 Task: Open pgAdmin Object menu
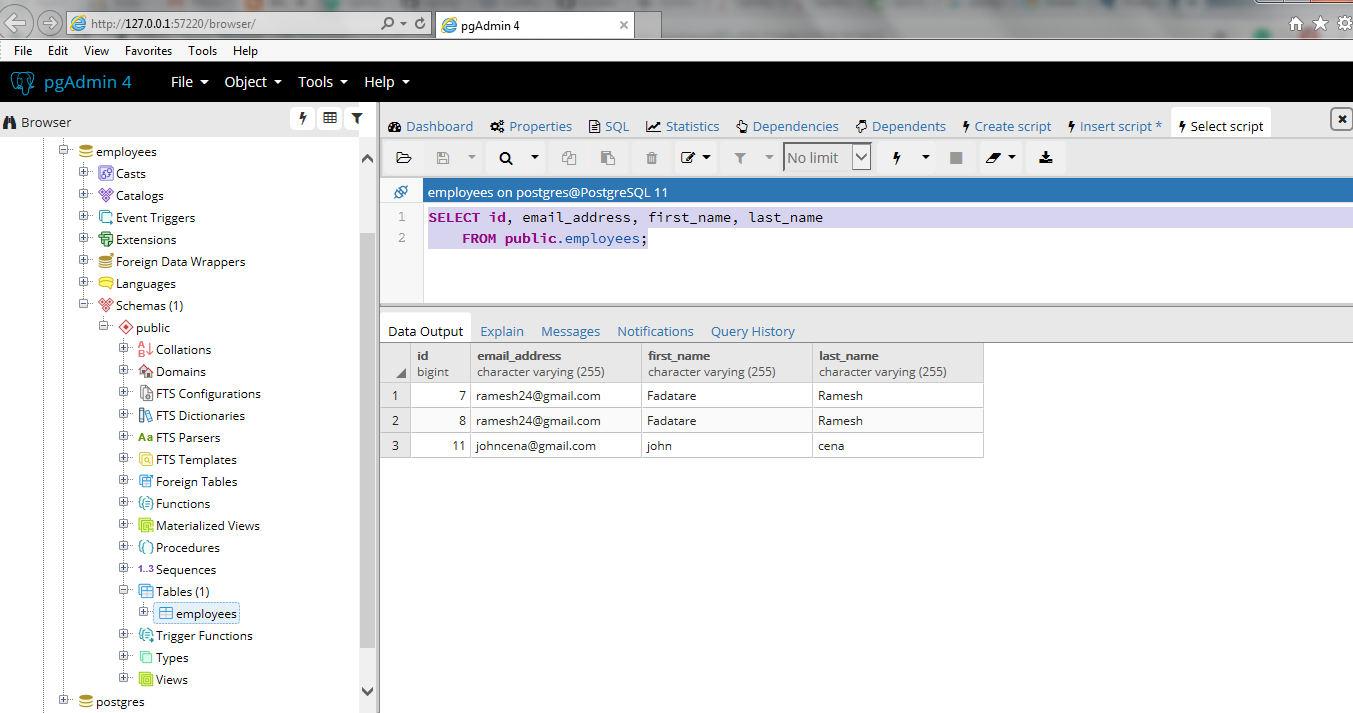(253, 82)
